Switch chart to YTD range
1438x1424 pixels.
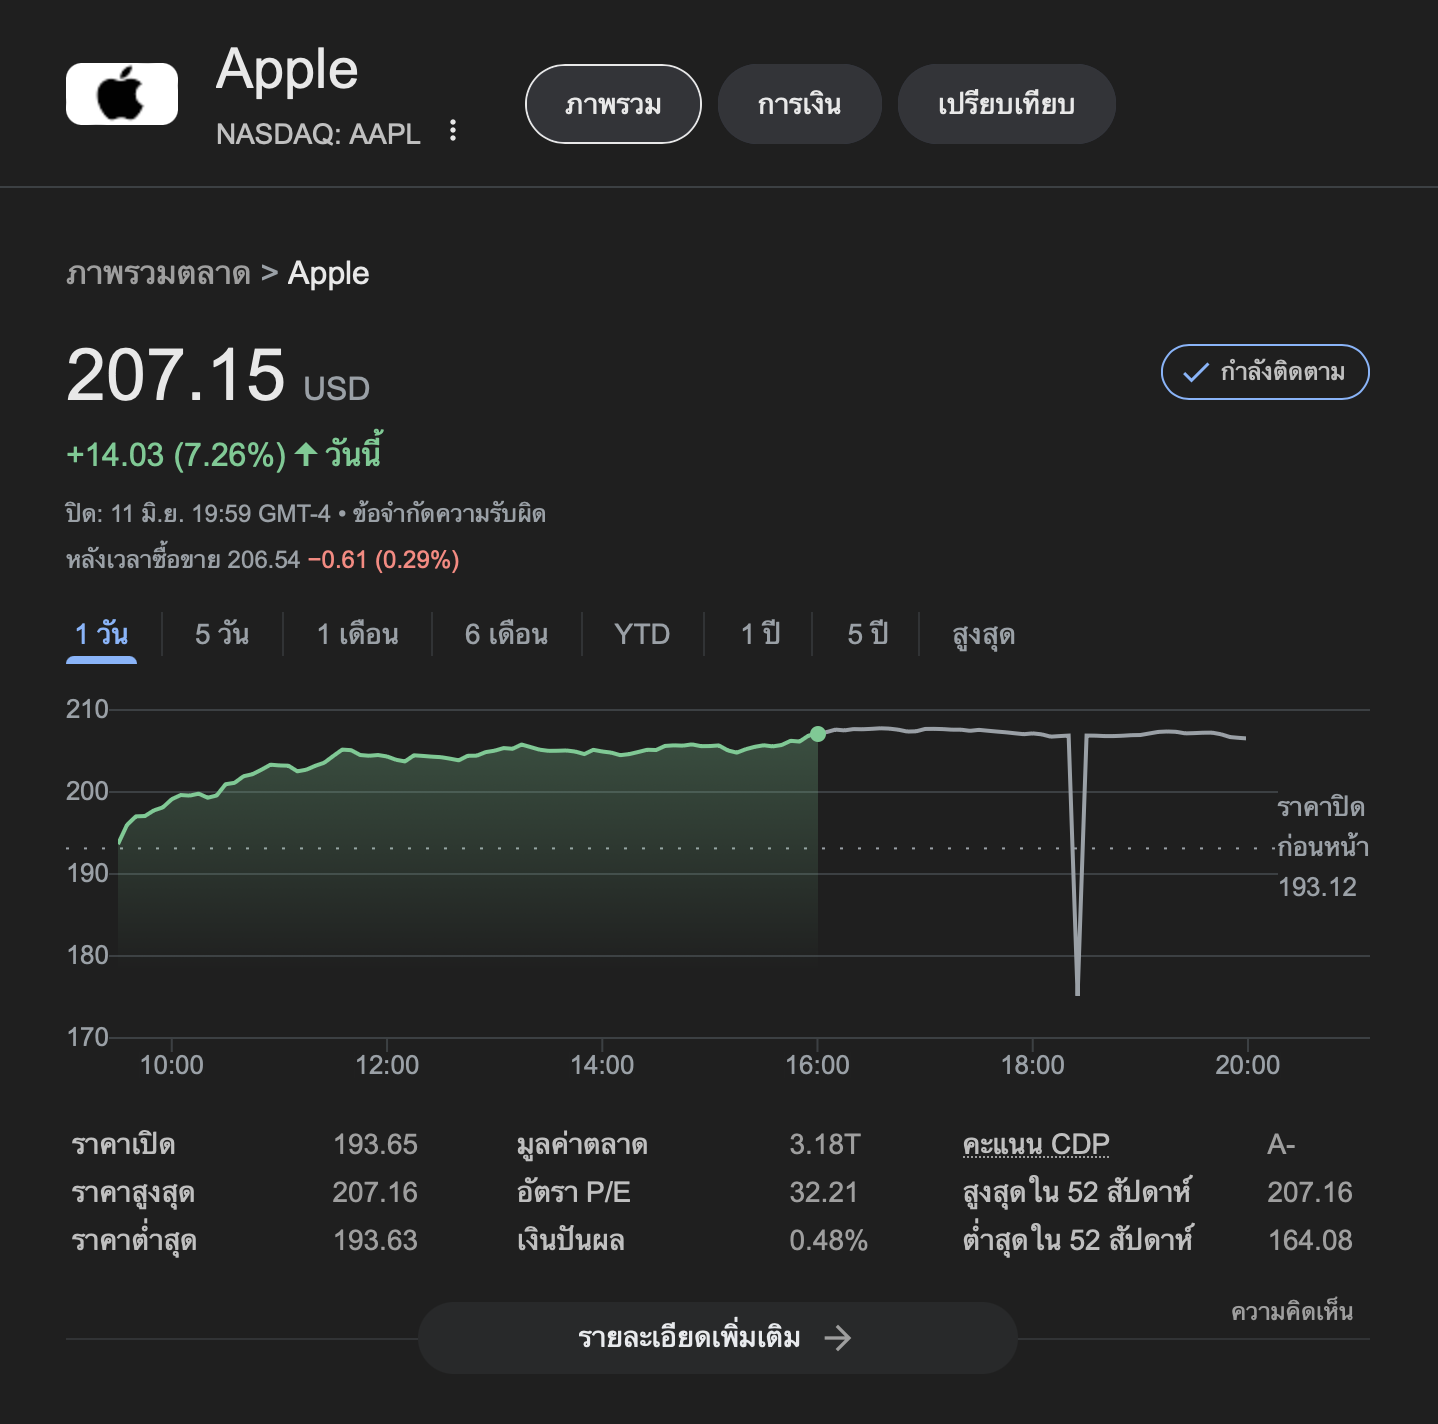point(642,634)
